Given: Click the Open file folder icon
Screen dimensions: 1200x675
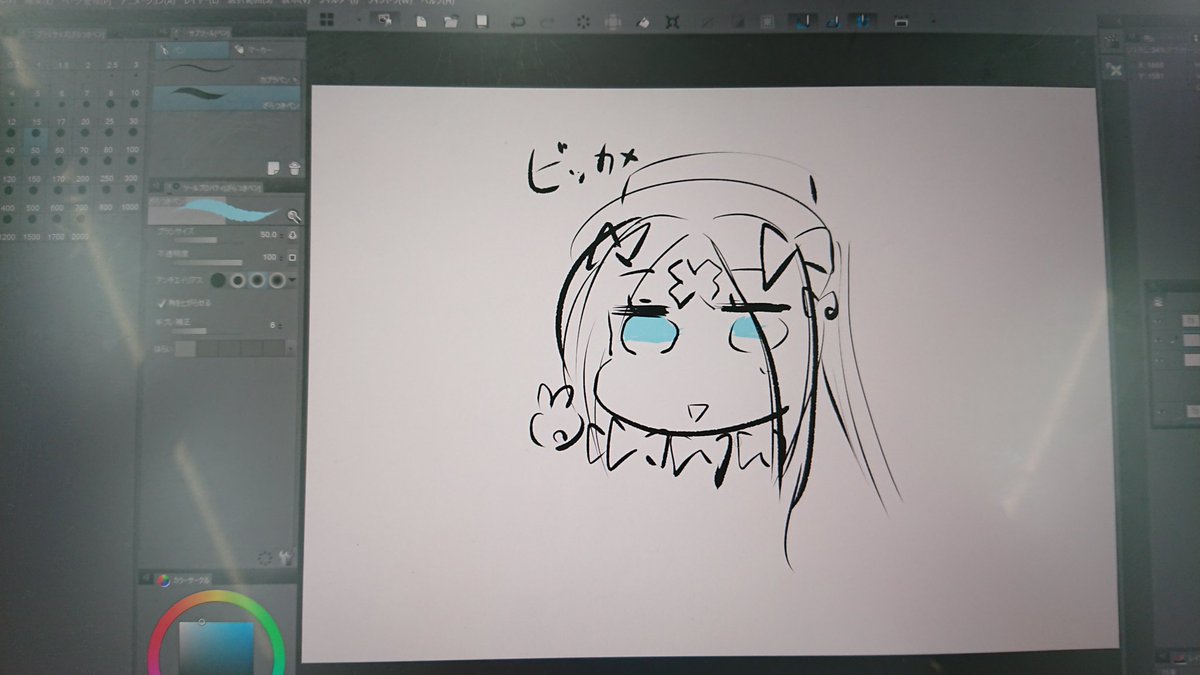Looking at the screenshot, I should (451, 20).
